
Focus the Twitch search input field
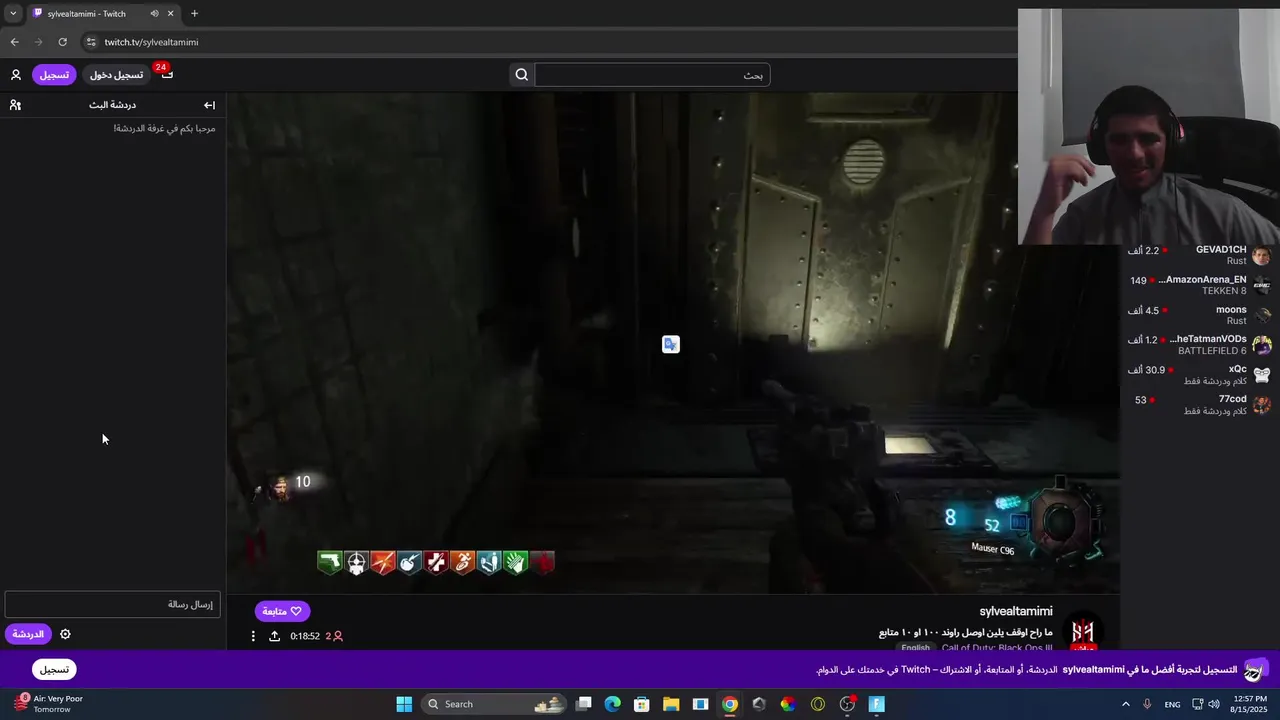click(652, 75)
